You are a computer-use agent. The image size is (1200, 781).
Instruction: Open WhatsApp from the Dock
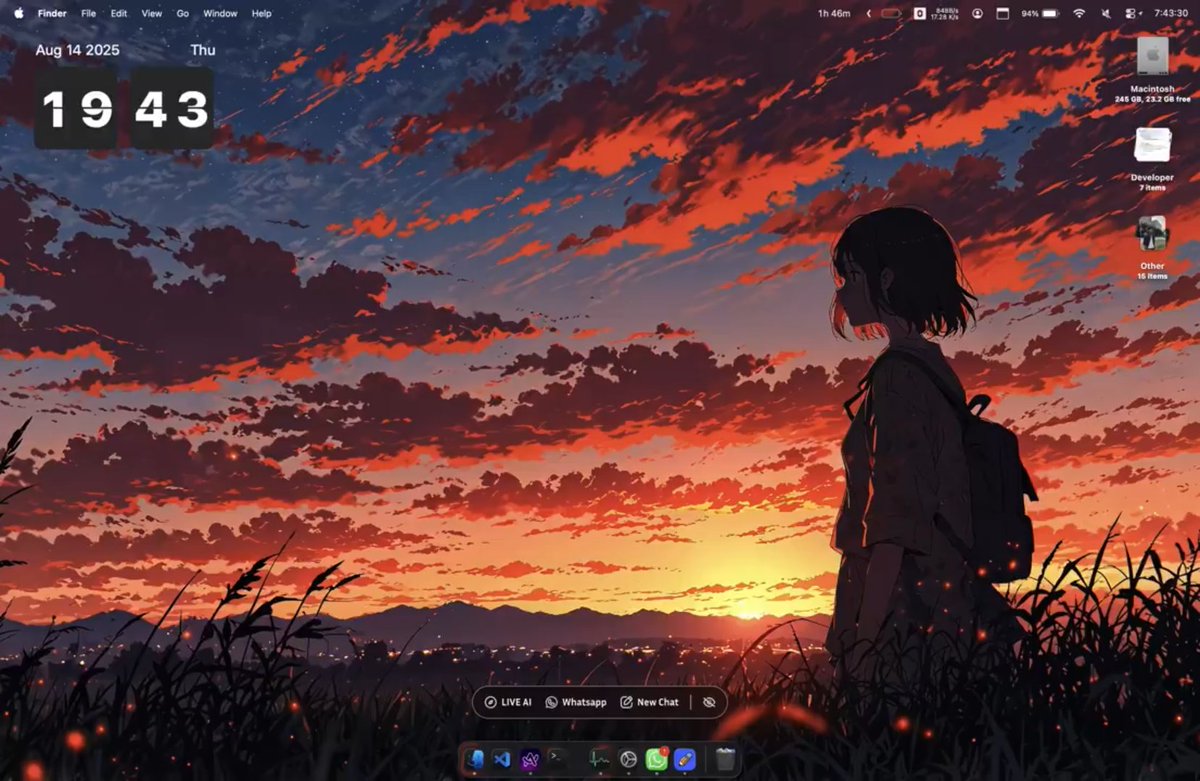coord(656,759)
